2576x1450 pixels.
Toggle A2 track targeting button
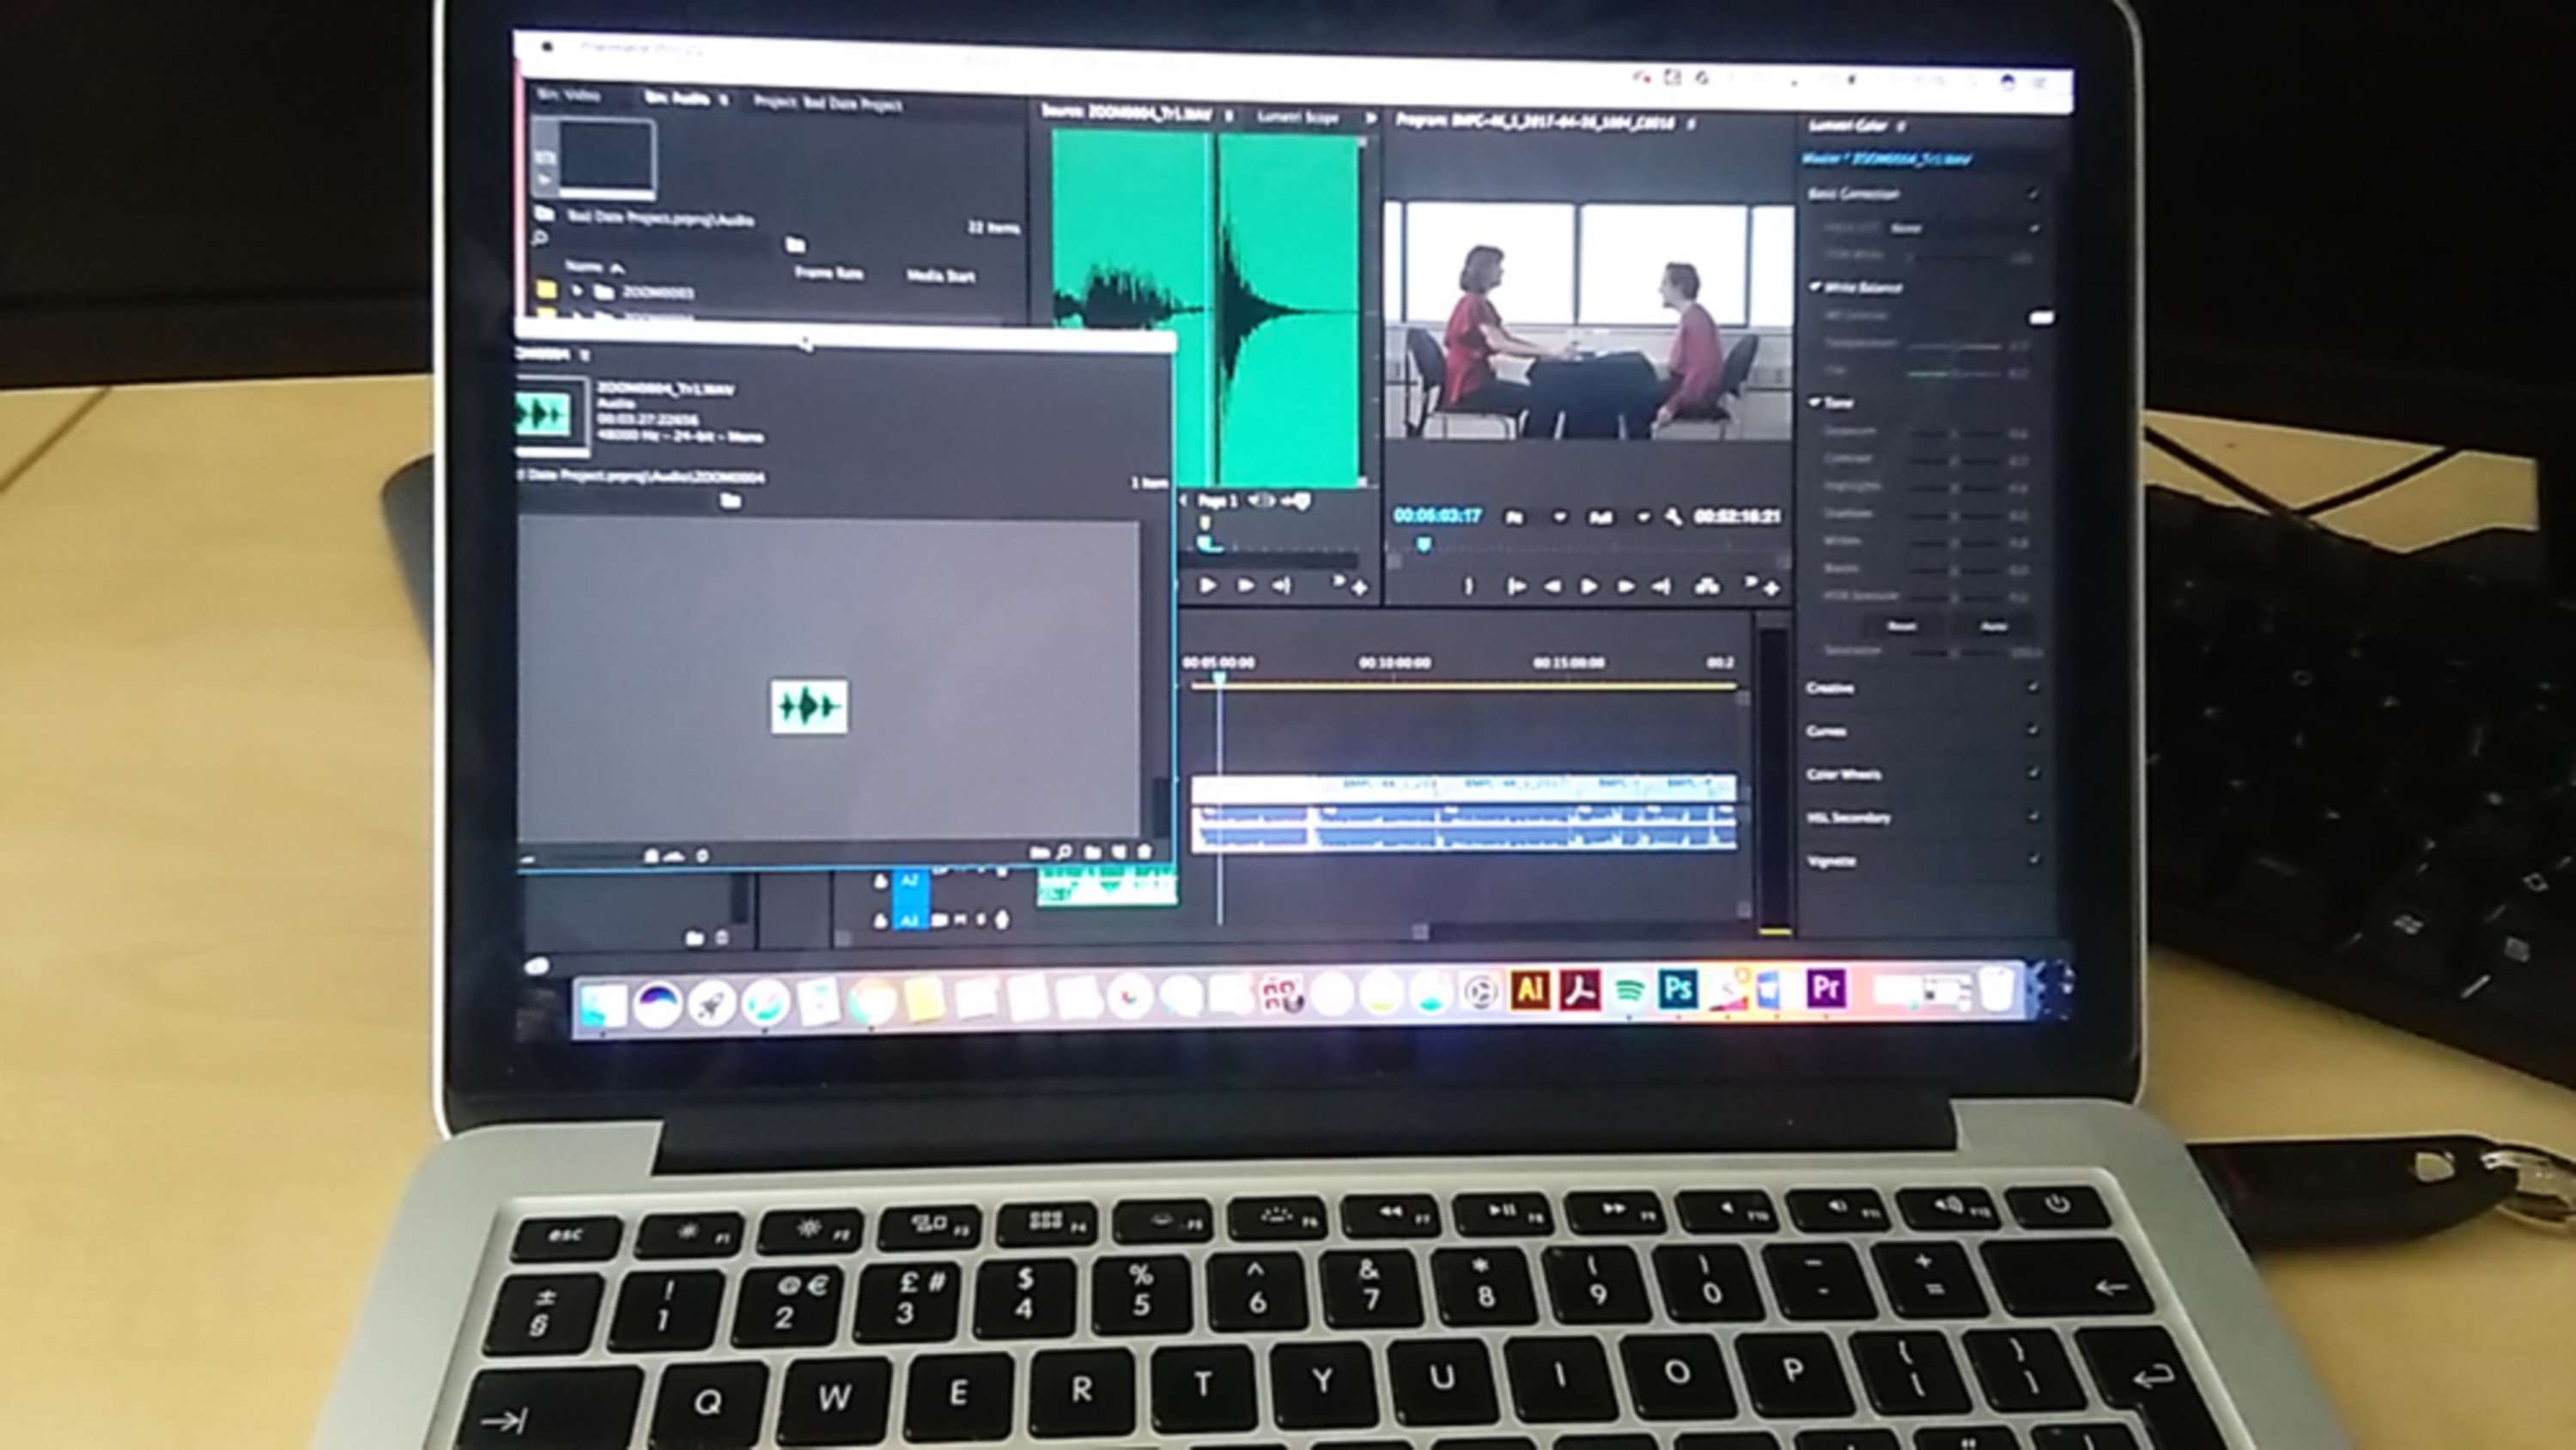click(909, 881)
